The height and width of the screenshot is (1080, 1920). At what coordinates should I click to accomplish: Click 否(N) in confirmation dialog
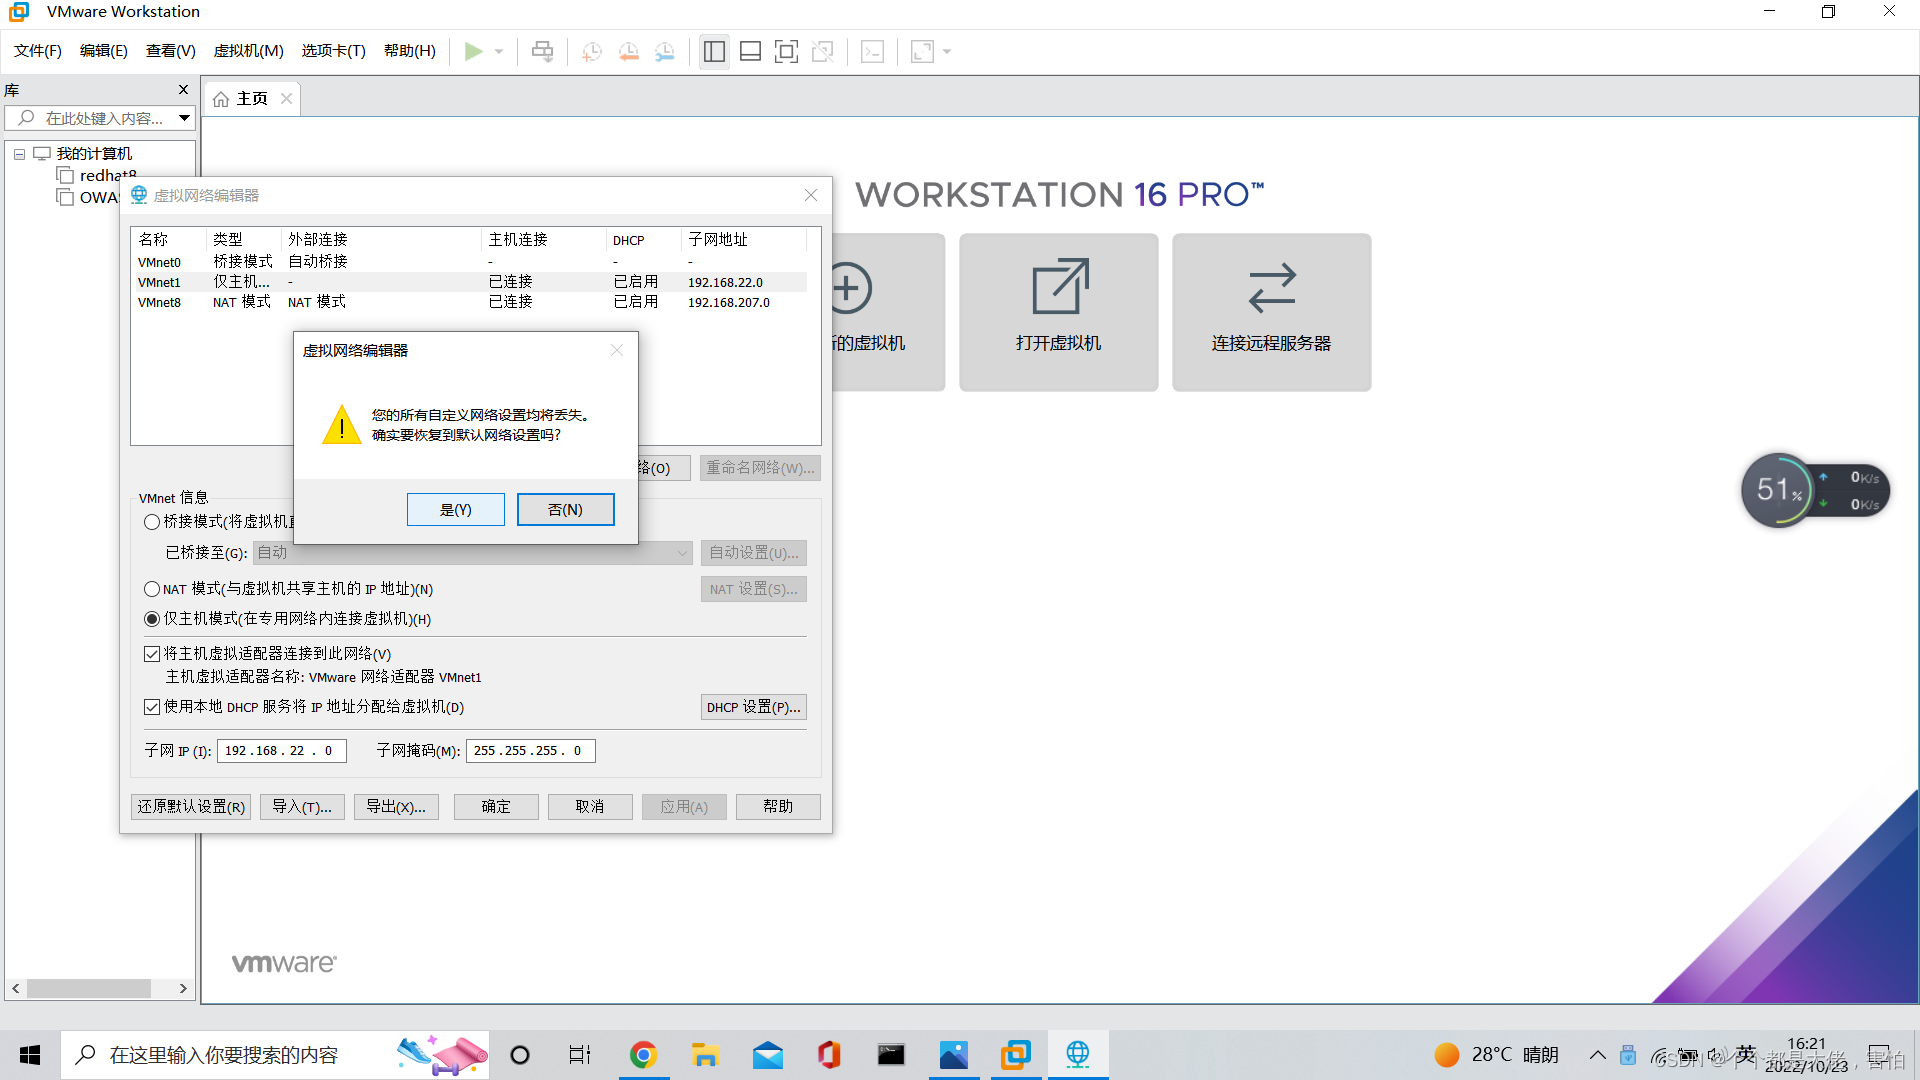point(565,509)
